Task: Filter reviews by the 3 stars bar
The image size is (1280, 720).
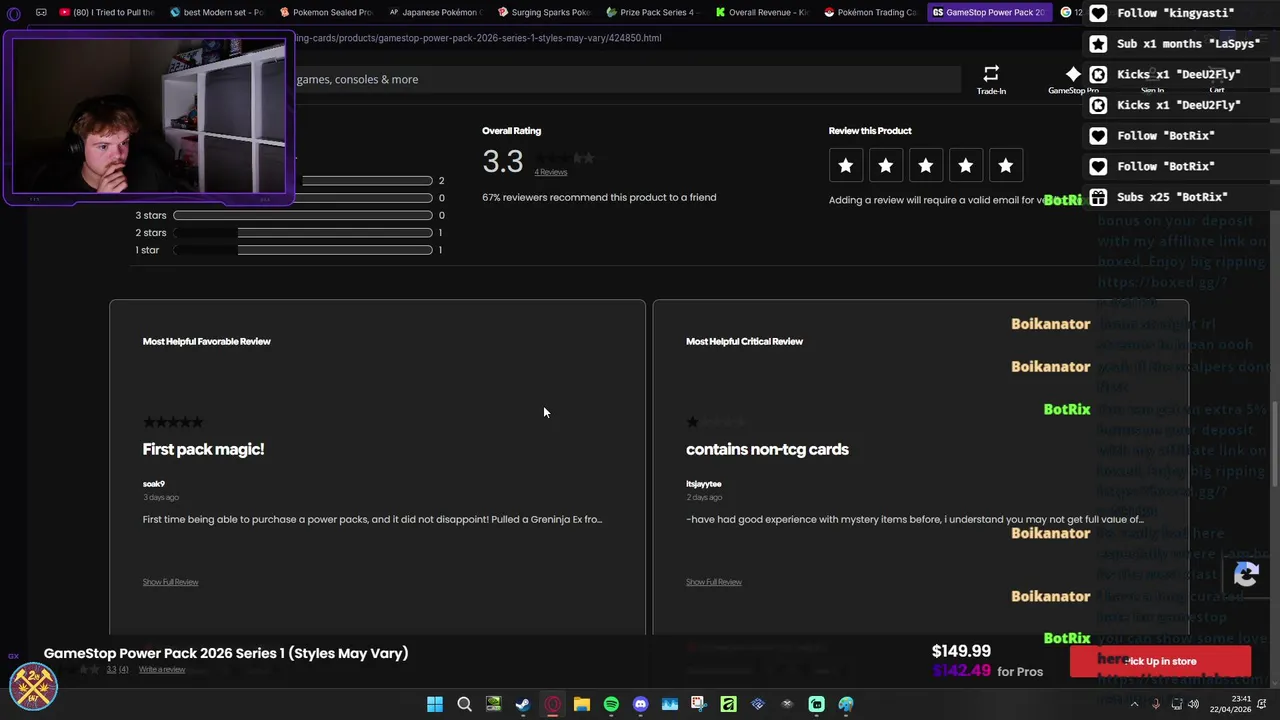Action: click(302, 215)
